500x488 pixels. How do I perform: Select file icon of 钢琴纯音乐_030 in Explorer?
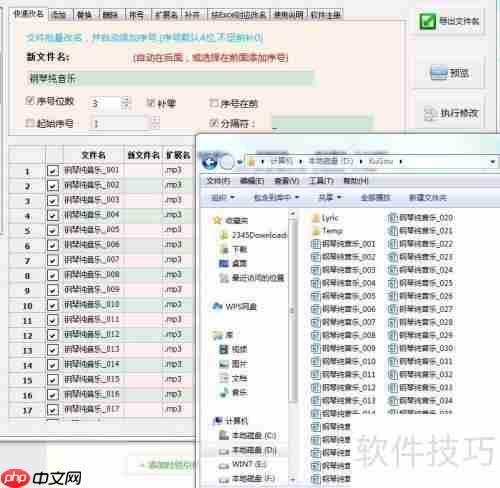click(393, 348)
